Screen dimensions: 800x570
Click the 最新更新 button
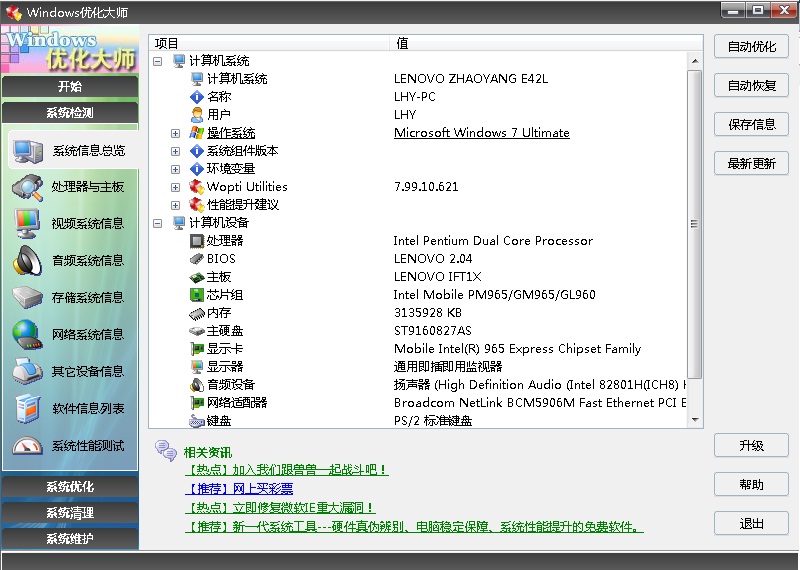752,164
